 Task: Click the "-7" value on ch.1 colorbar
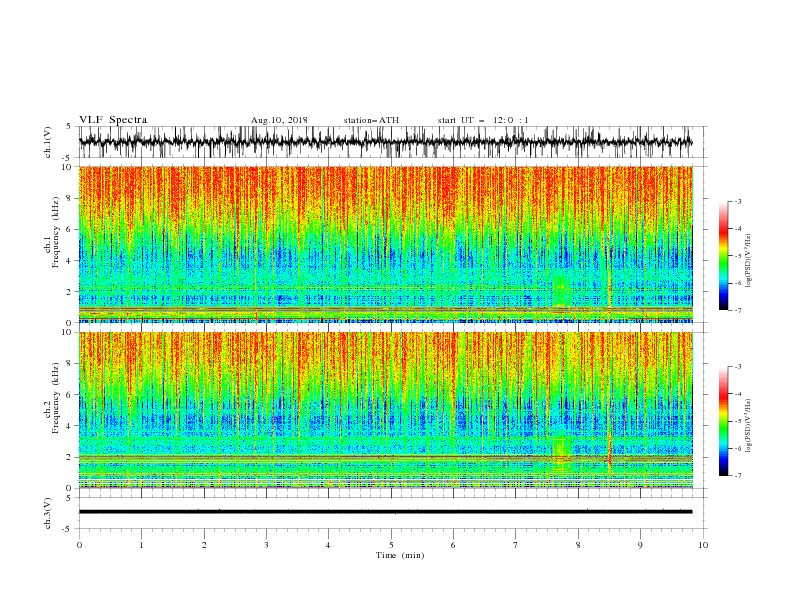(737, 310)
